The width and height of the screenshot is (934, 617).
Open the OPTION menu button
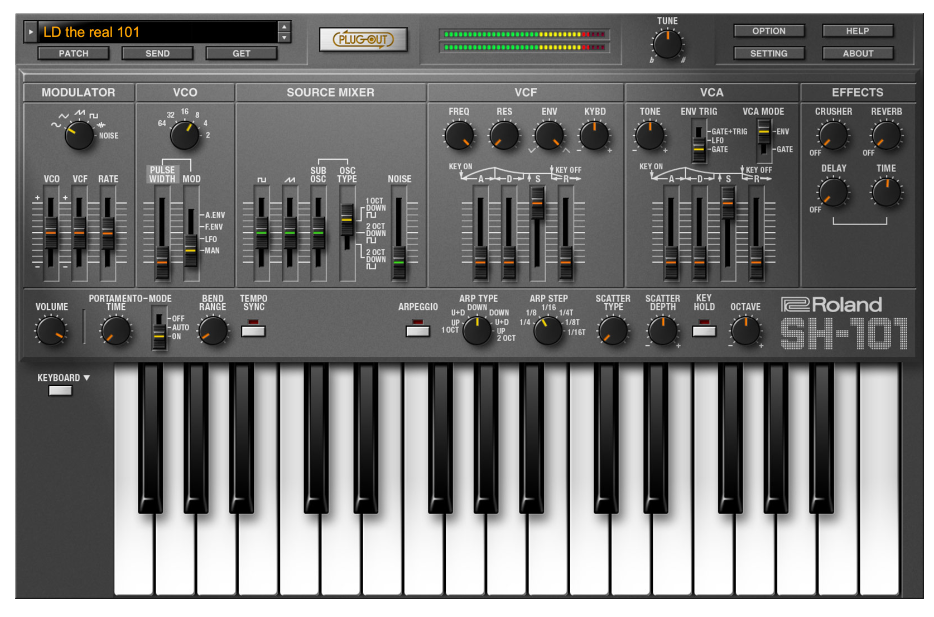[x=769, y=31]
